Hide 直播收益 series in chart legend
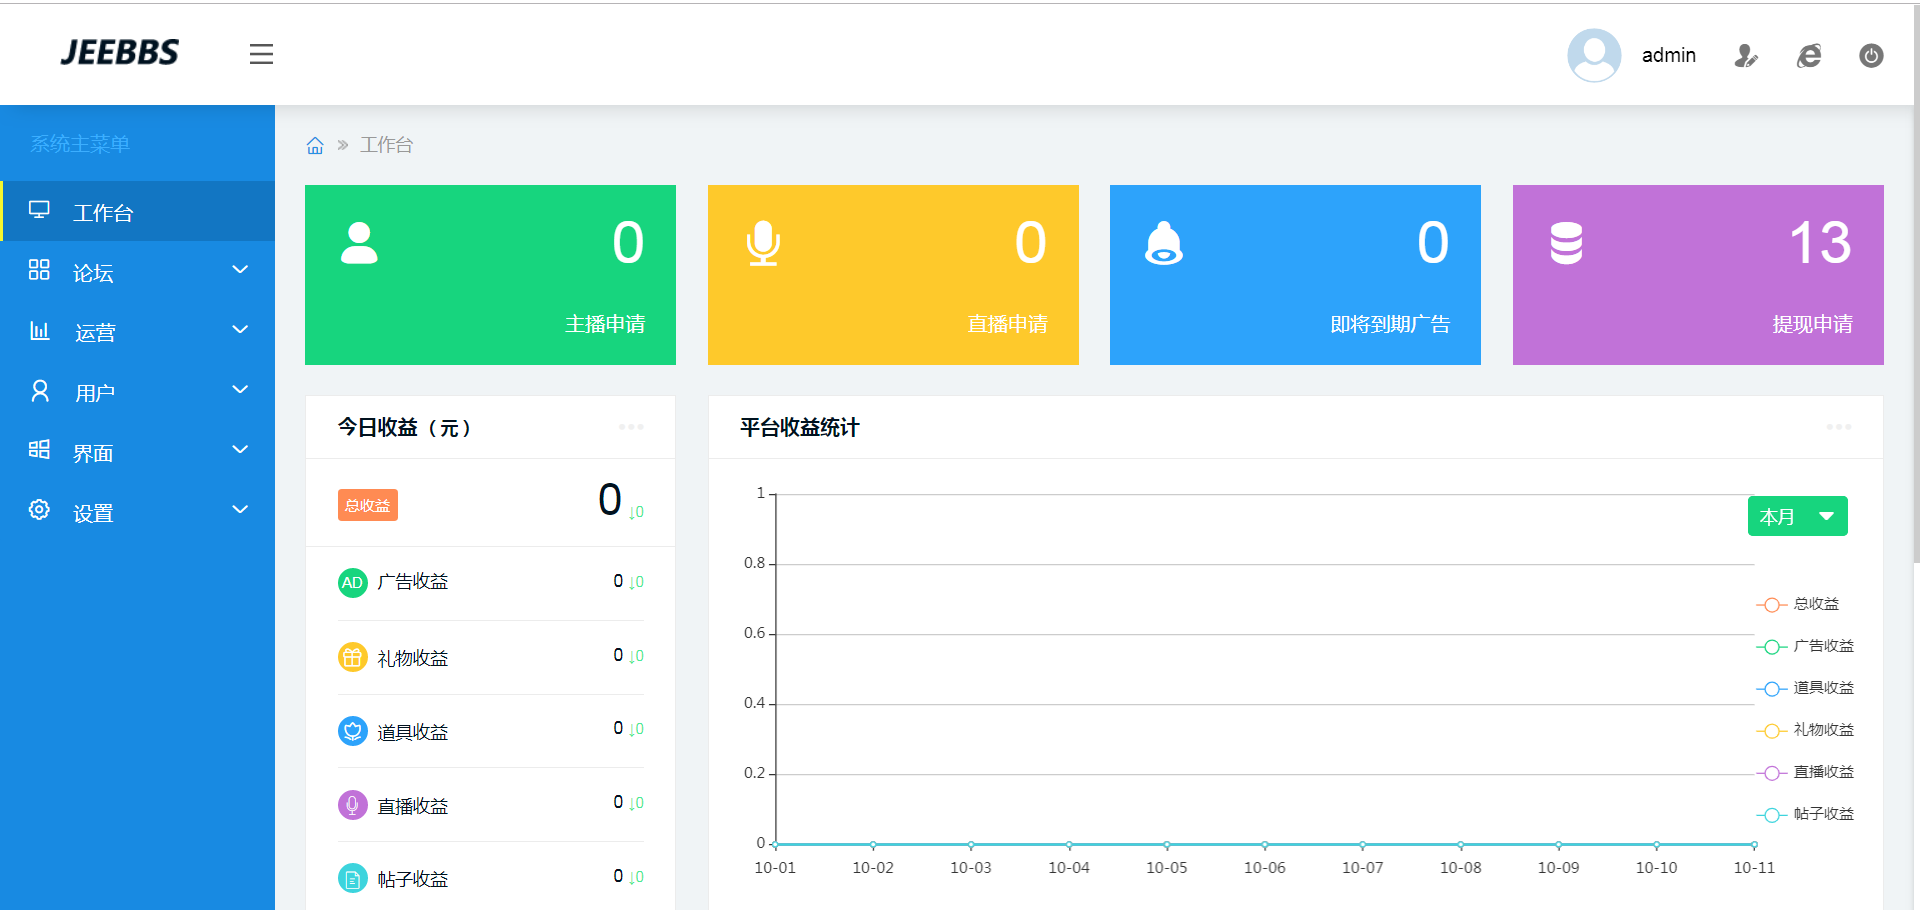The image size is (1920, 910). point(1805,772)
